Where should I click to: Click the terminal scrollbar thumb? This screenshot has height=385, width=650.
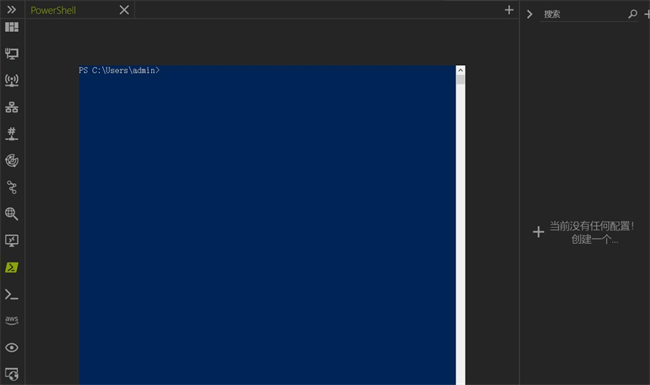(460, 80)
